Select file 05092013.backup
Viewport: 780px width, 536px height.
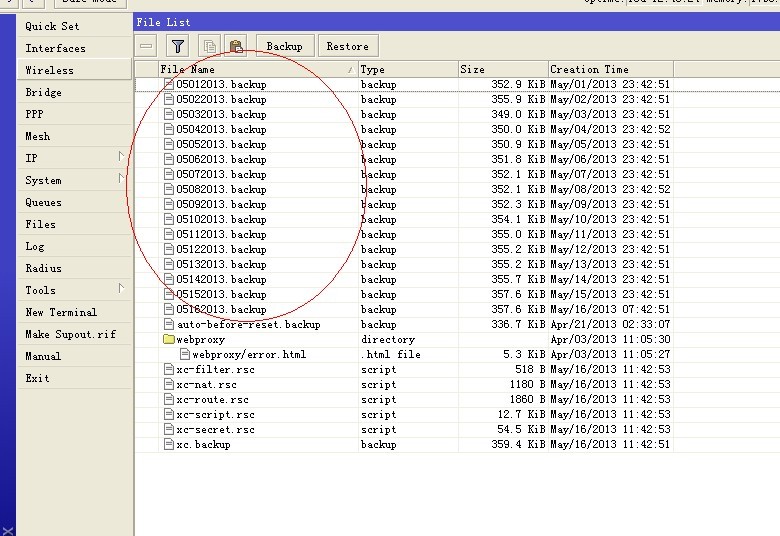coord(221,204)
